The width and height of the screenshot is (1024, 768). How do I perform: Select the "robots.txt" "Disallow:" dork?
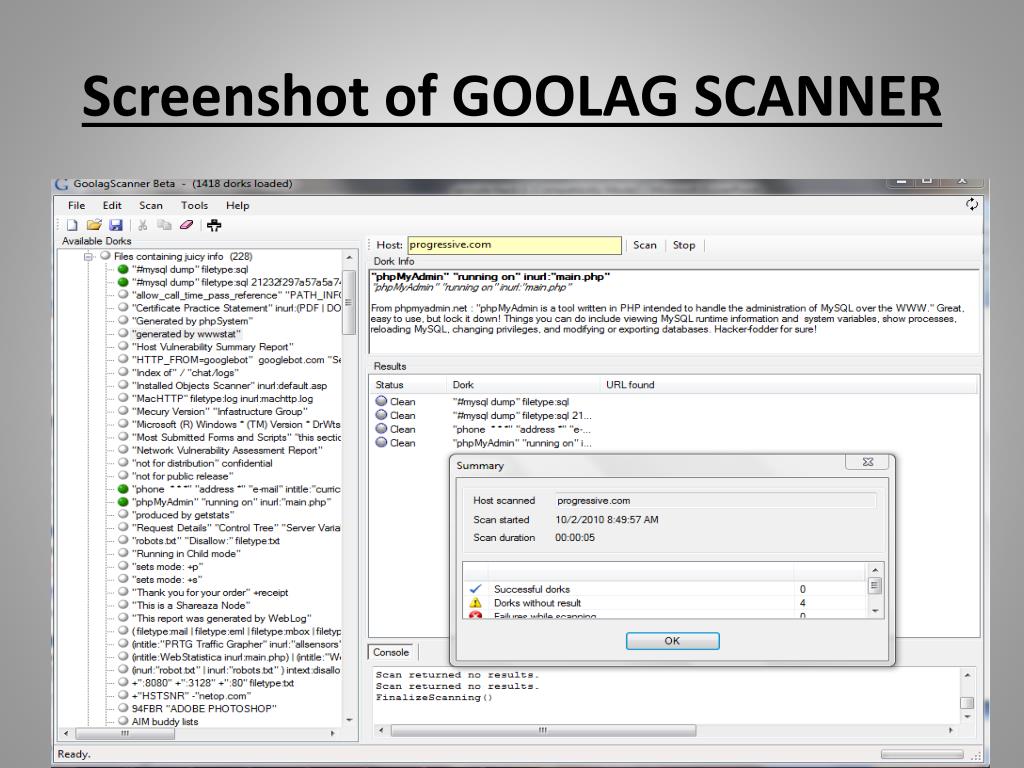click(206, 541)
